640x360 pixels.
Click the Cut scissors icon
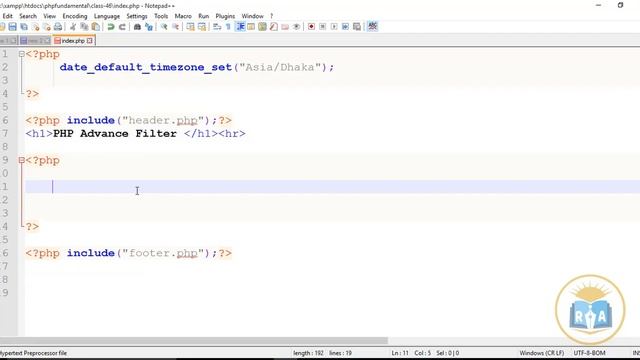coord(73,27)
